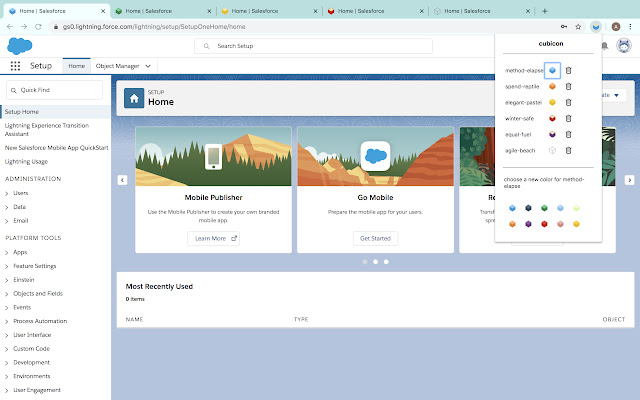Go to previous carousel slide
This screenshot has width=640, height=400.
[122, 180]
